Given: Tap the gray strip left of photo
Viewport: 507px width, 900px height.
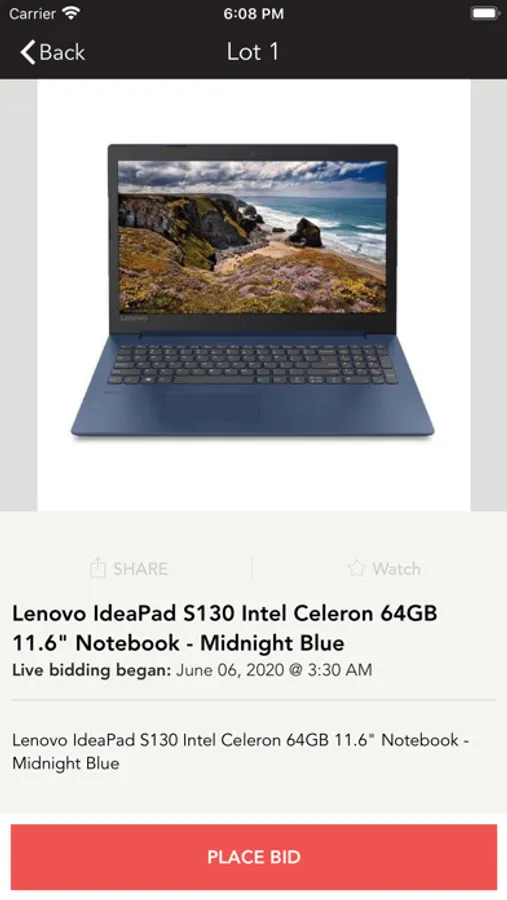Looking at the screenshot, I should [19, 295].
